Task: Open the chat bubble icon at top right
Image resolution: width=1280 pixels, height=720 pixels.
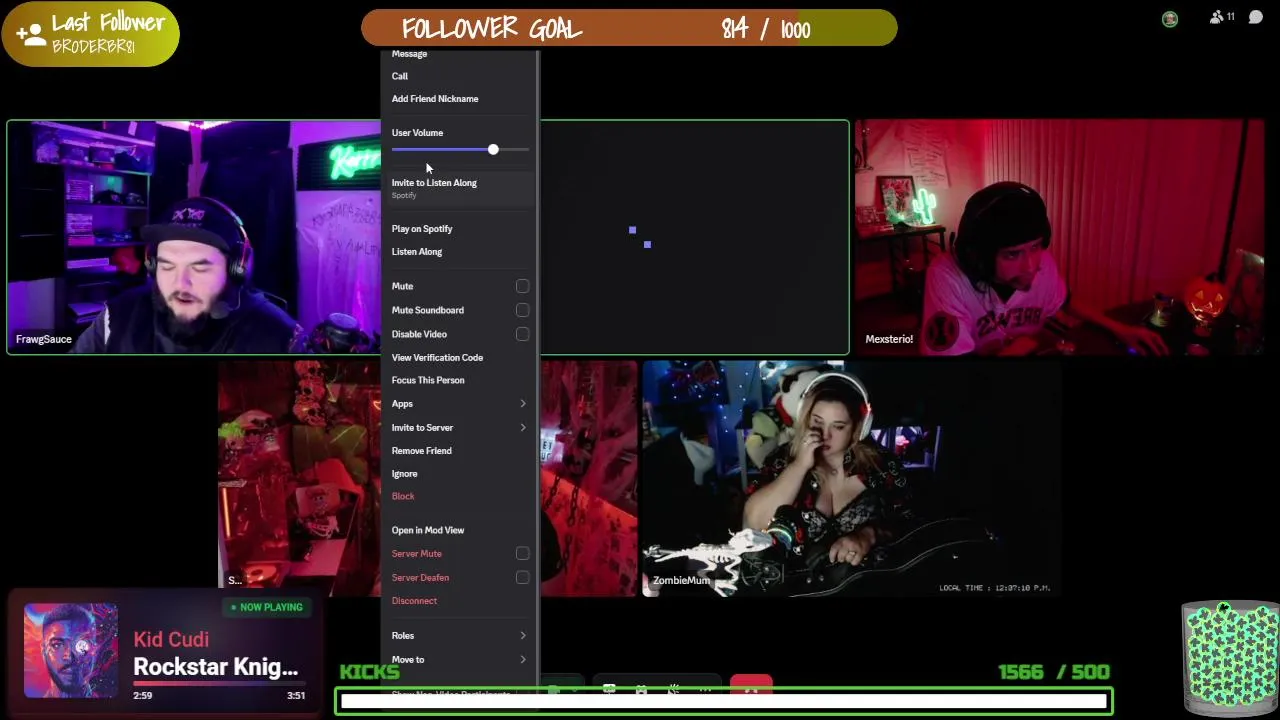Action: point(1256,17)
